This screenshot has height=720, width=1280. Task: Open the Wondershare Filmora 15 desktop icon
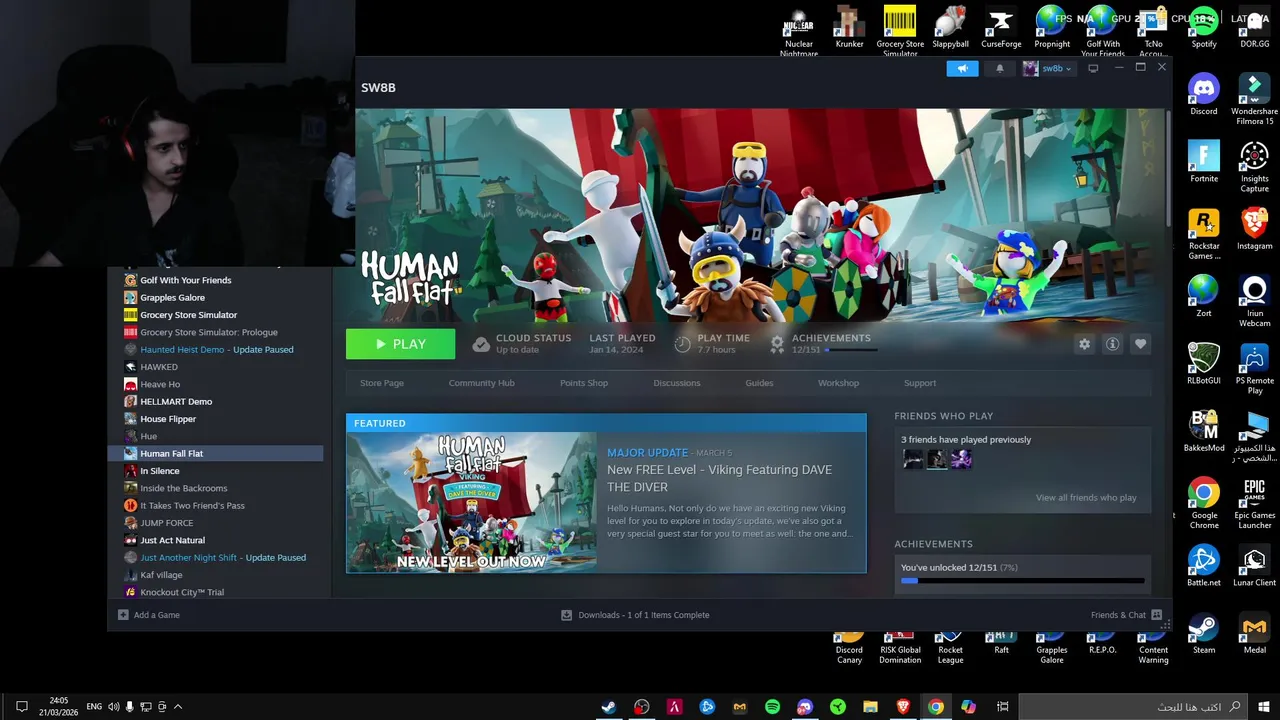click(1254, 99)
